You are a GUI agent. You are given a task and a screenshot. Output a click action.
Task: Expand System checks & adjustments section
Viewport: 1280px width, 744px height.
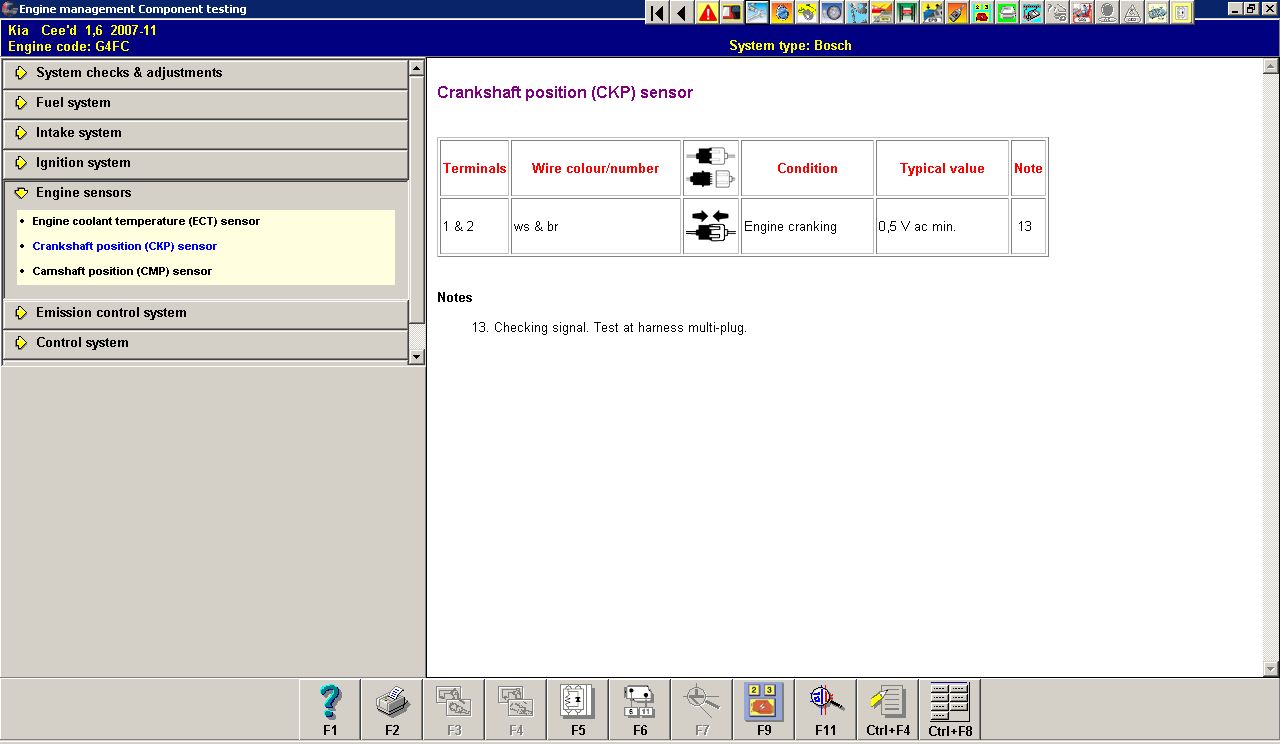point(129,73)
